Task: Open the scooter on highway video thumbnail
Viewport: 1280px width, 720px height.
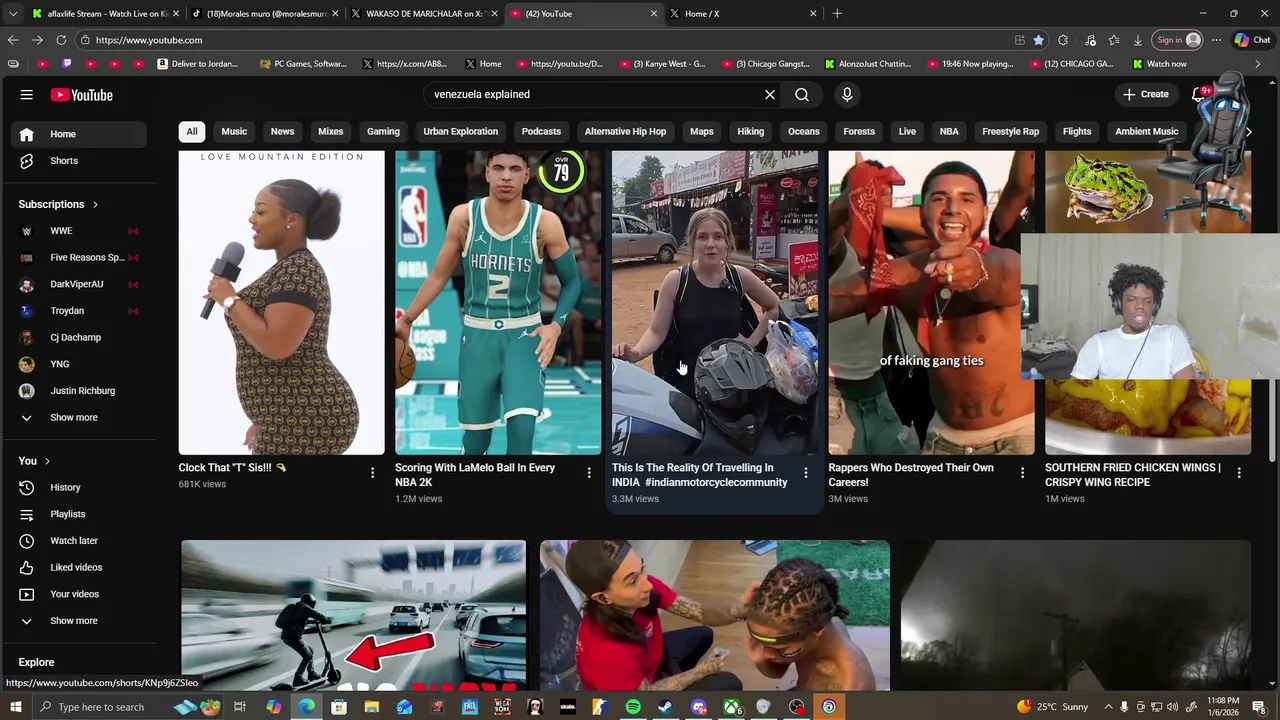Action: 353,615
